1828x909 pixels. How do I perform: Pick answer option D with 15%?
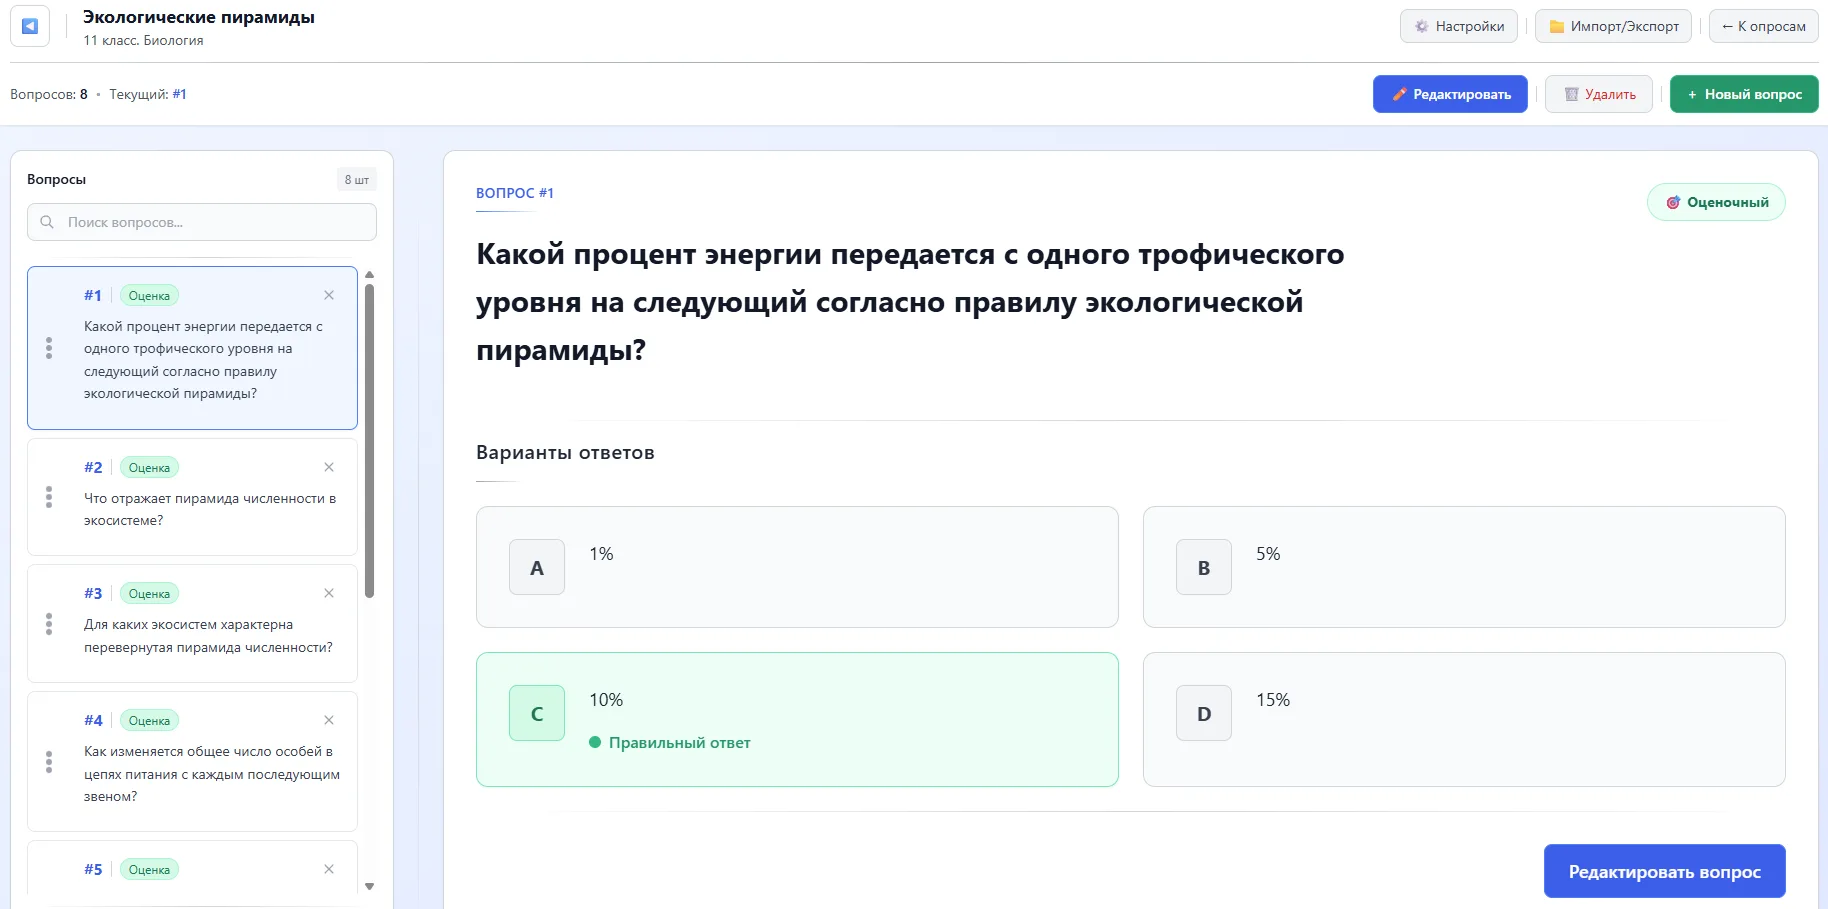point(1463,719)
